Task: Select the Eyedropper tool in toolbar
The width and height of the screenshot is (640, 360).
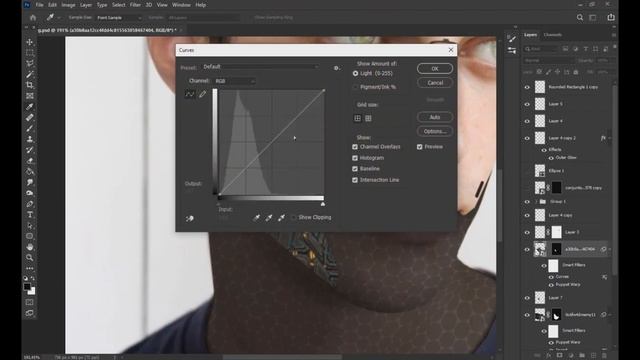Action: coord(30,107)
